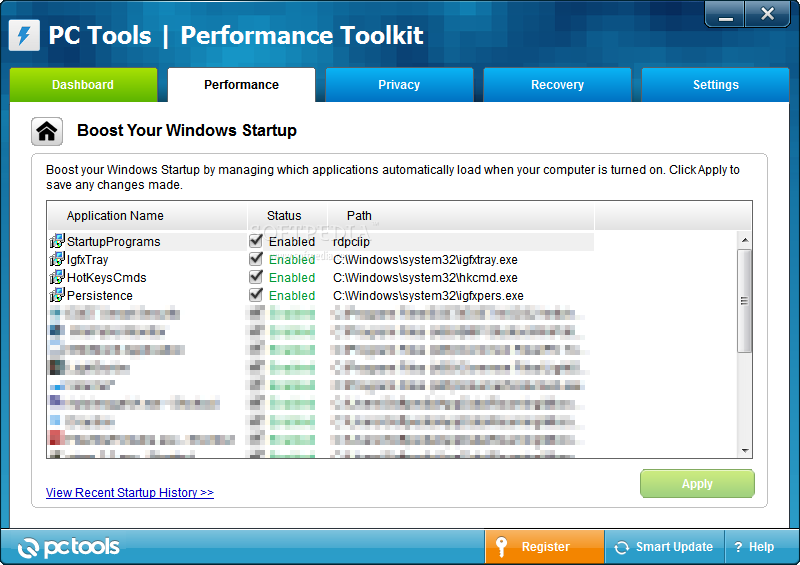Image resolution: width=800 pixels, height=565 pixels.
Task: Click the igfxpers.exe path cell
Action: coord(428,296)
